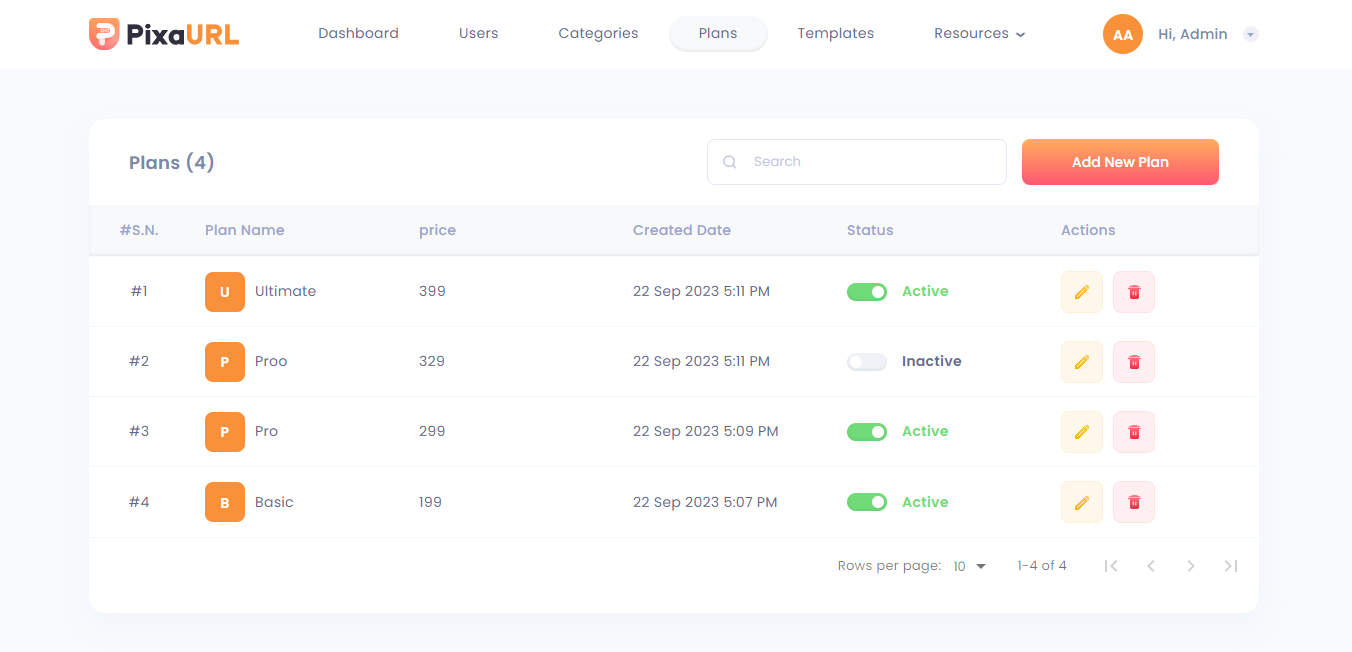Click the Add New Plan button

tap(1120, 162)
